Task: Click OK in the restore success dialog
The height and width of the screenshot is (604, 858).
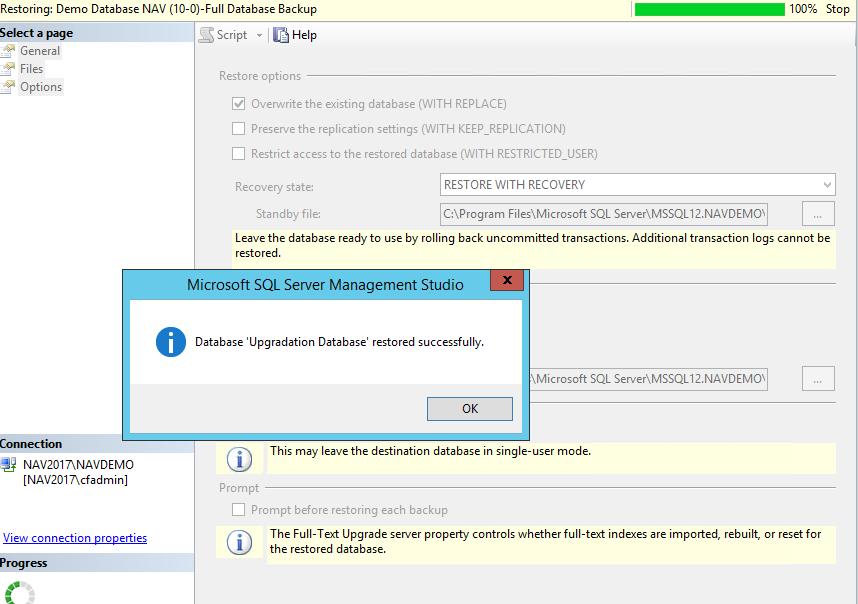Action: (469, 409)
